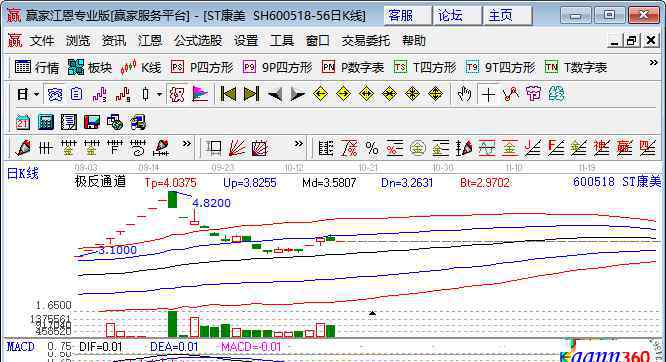Open the calculator icon
This screenshot has width=666, height=362.
45,122
